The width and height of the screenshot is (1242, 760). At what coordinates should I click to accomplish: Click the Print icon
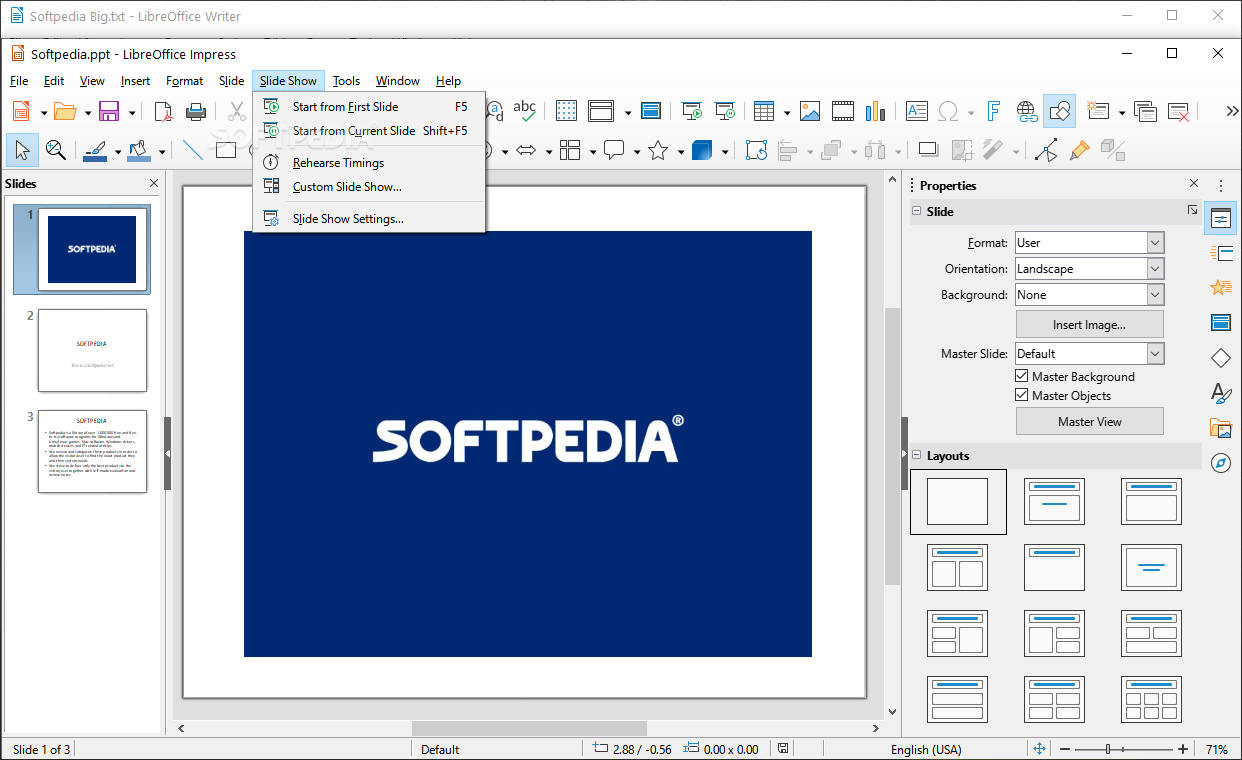point(196,112)
